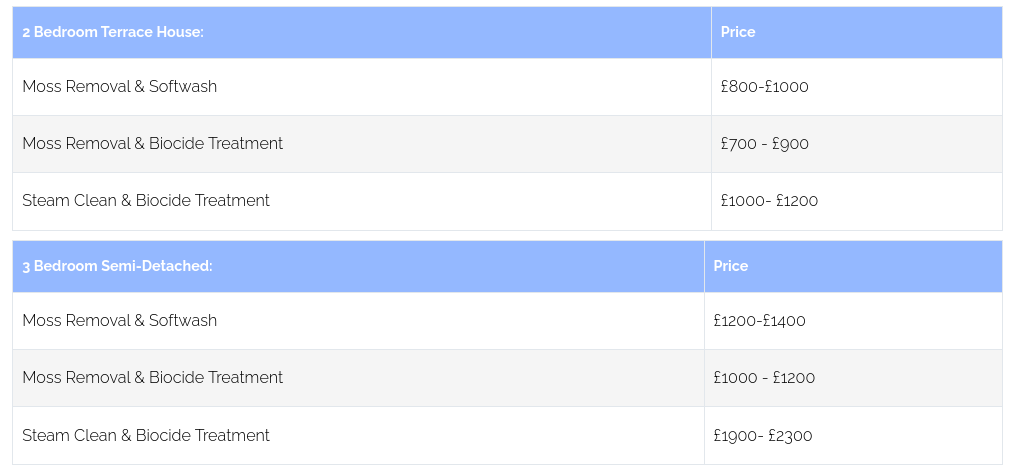Select the £1200-£1400 price cell
1015x472 pixels.
tap(759, 321)
